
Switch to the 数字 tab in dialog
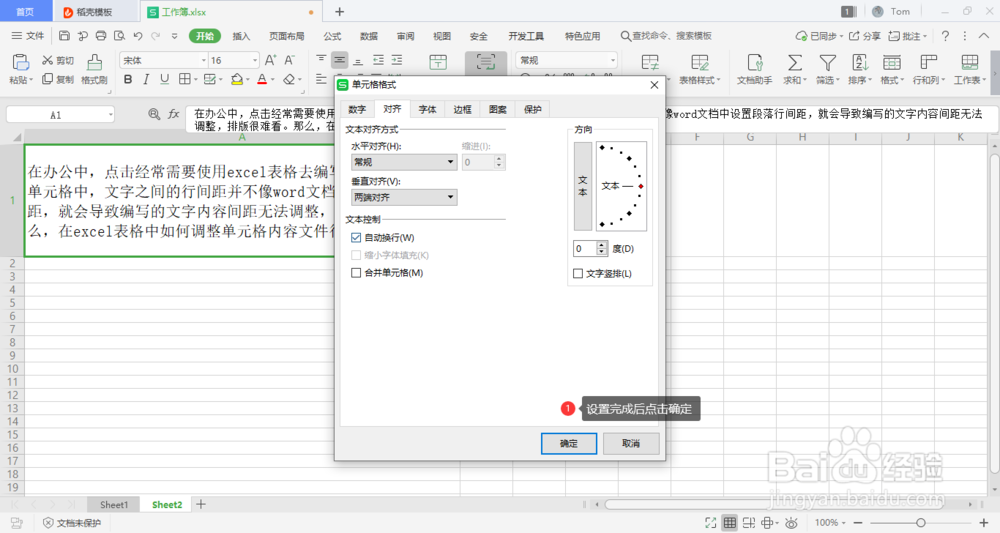click(357, 110)
